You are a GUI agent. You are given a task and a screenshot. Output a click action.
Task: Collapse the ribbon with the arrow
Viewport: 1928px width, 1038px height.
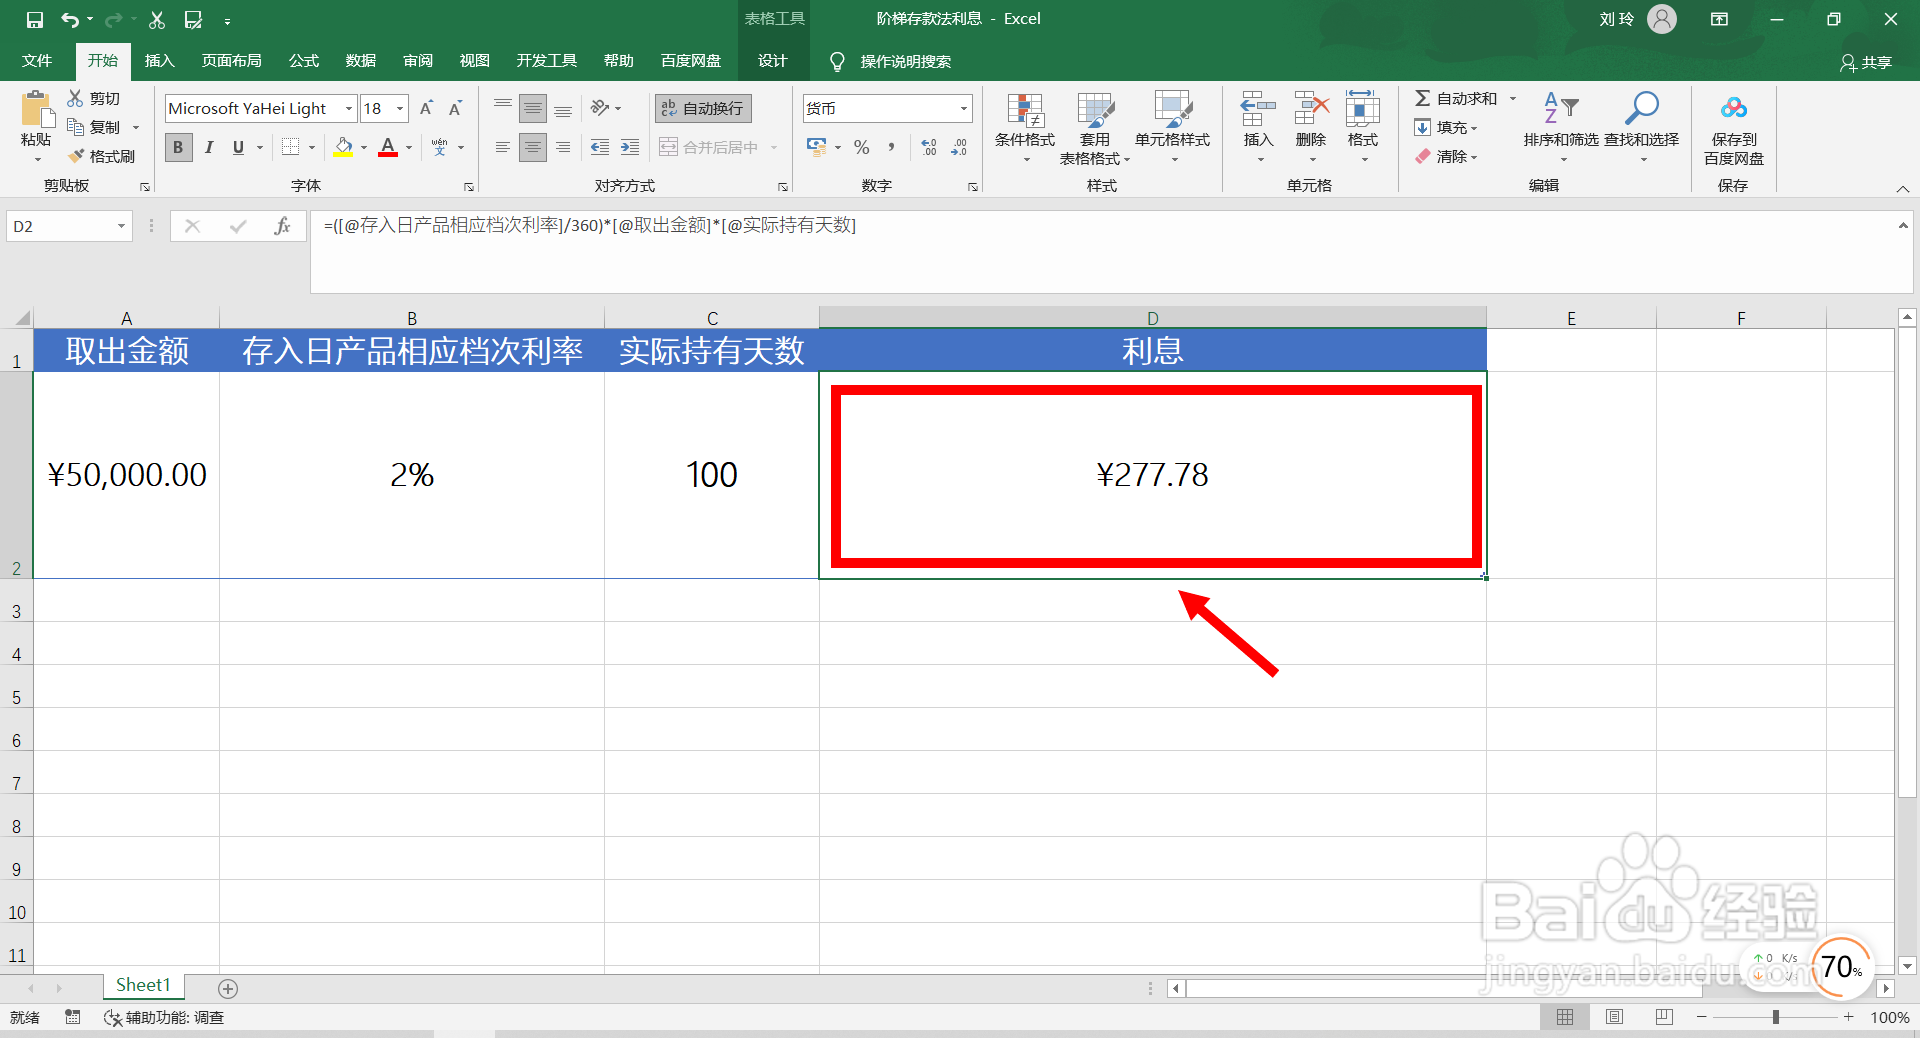click(x=1903, y=189)
